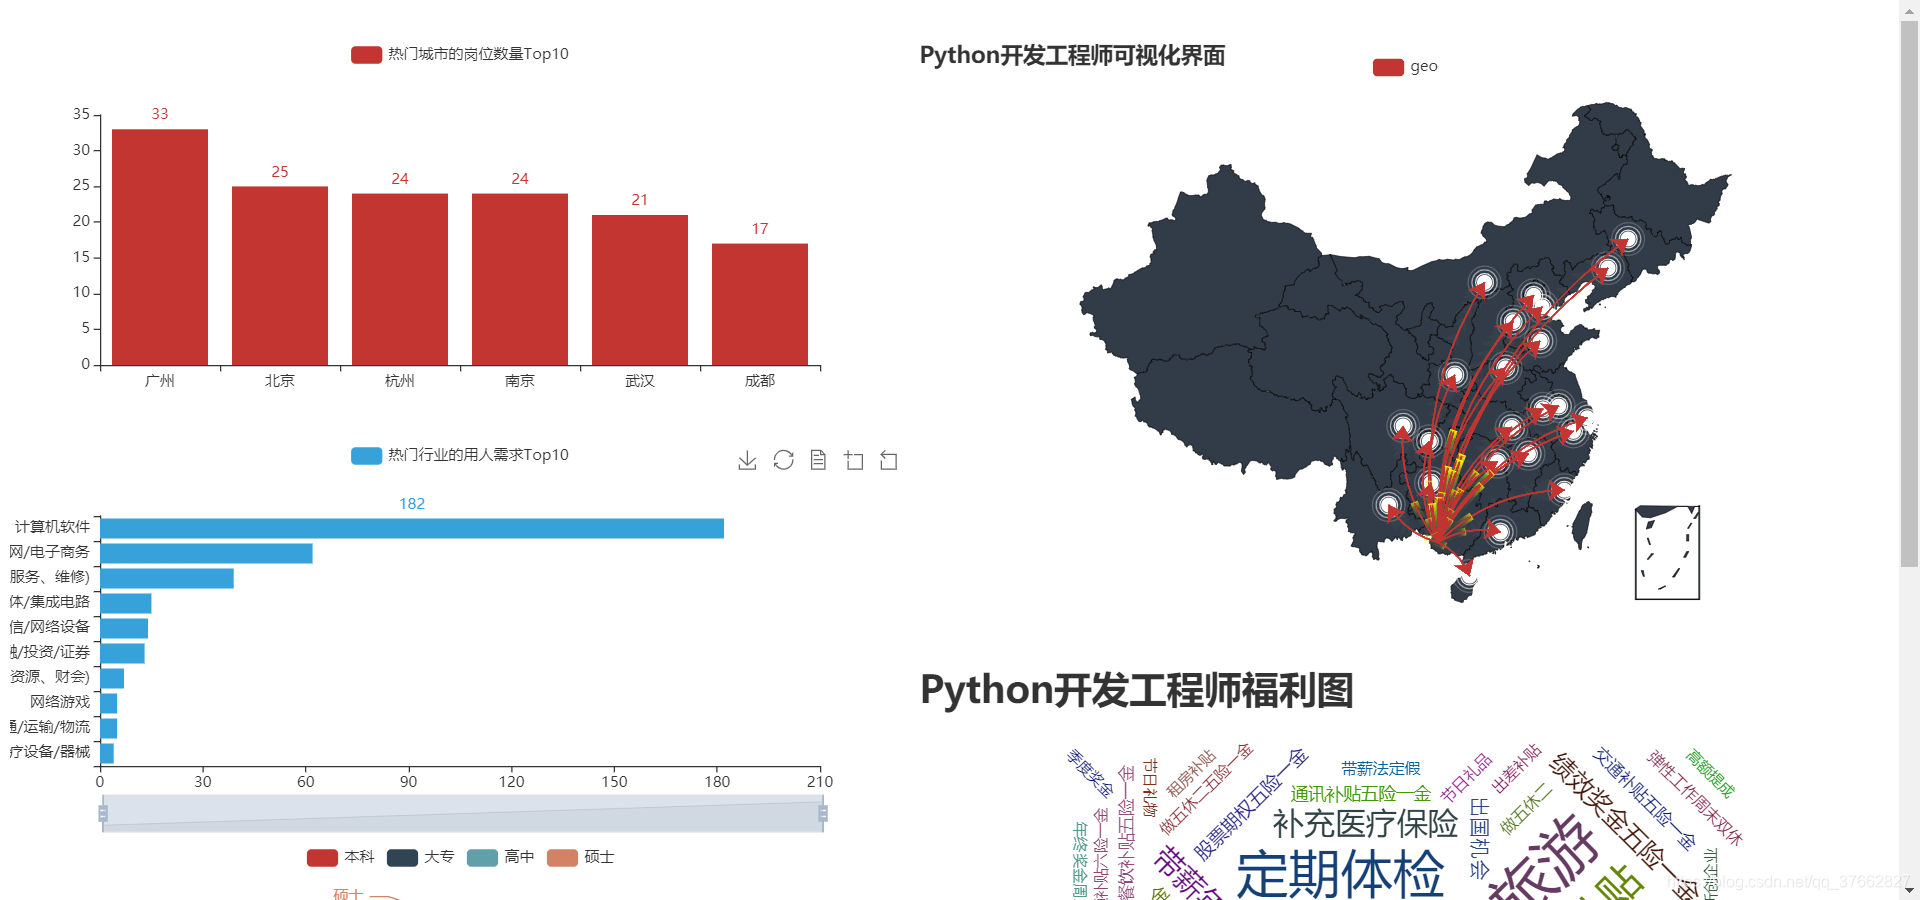Click the 网络游戏 horizontal bar

tap(109, 703)
